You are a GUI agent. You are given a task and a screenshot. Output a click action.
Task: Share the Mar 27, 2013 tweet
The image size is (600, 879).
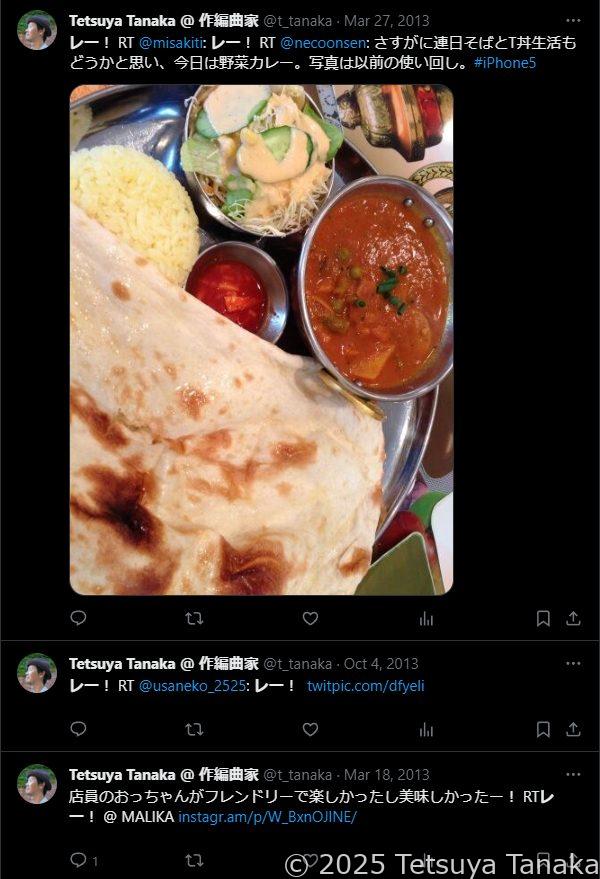coord(573,618)
